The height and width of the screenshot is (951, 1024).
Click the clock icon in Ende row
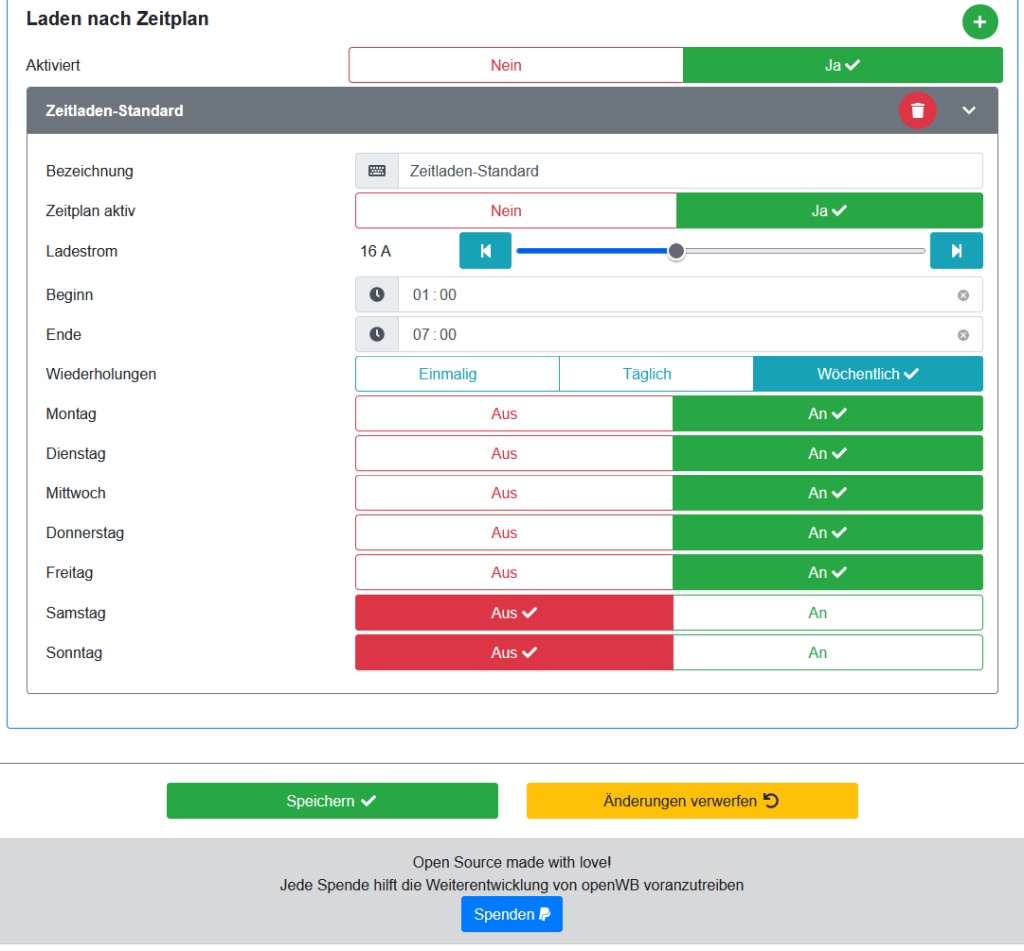coord(377,335)
